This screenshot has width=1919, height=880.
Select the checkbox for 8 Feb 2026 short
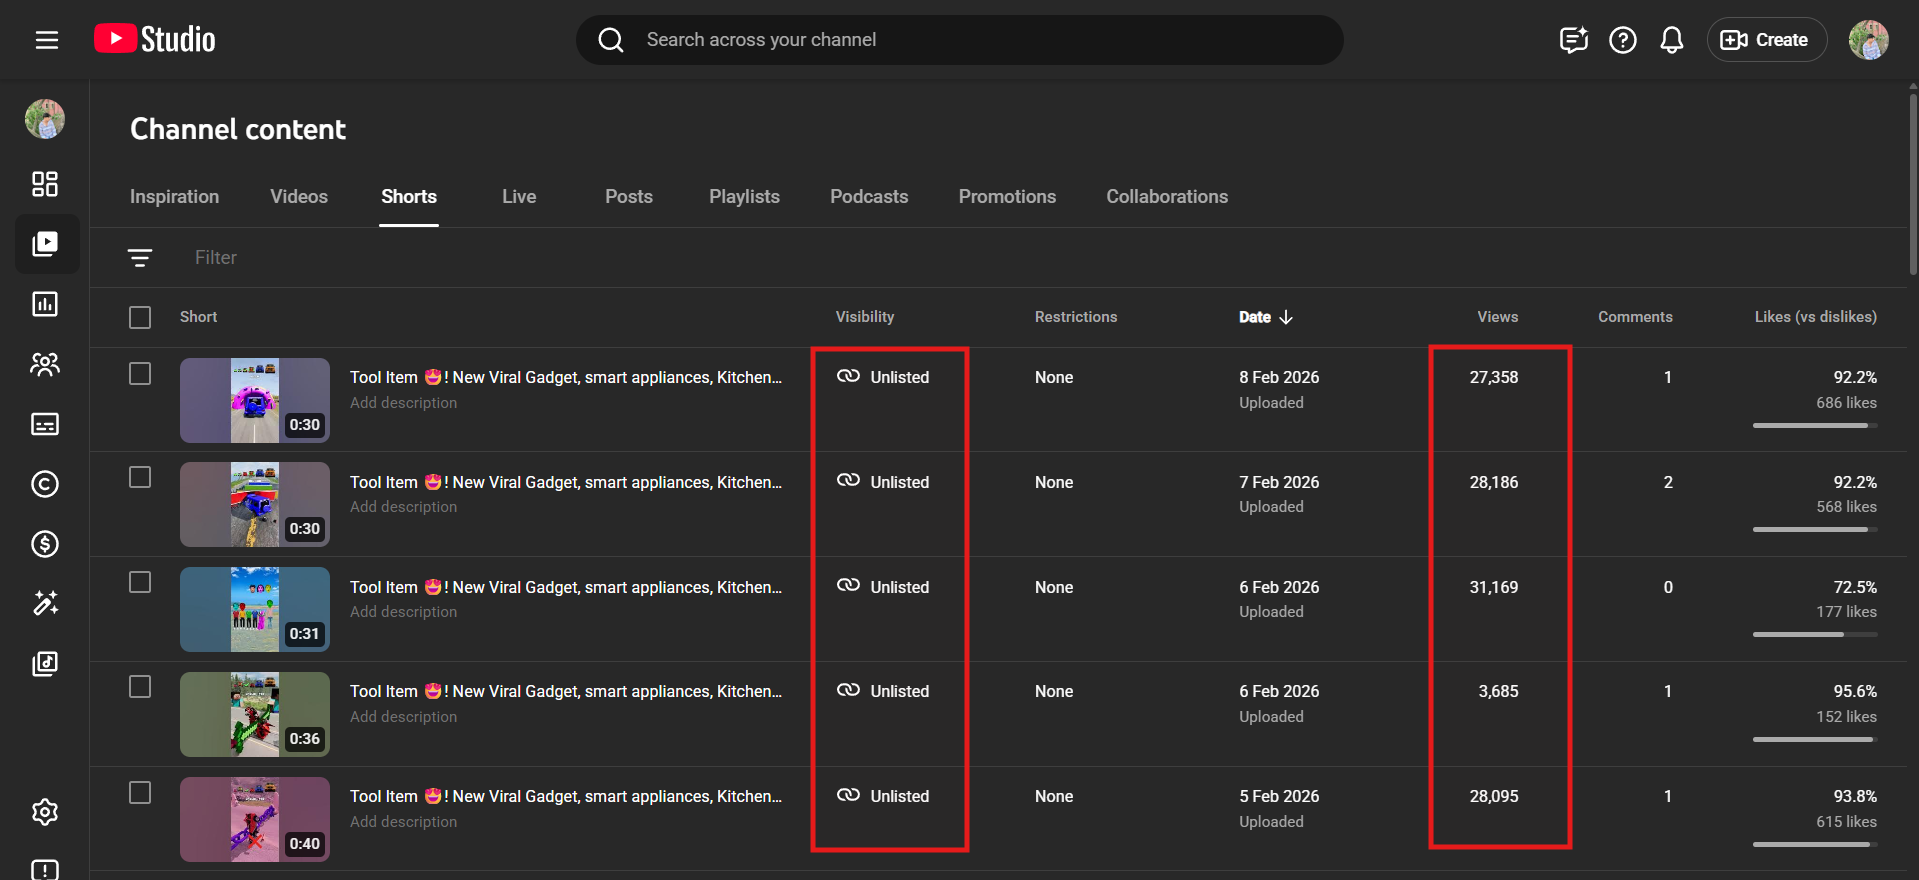coord(140,374)
